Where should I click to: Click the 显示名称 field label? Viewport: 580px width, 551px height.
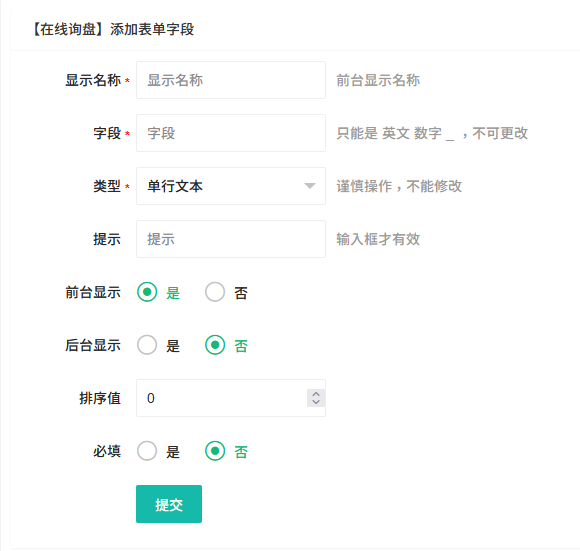point(93,80)
